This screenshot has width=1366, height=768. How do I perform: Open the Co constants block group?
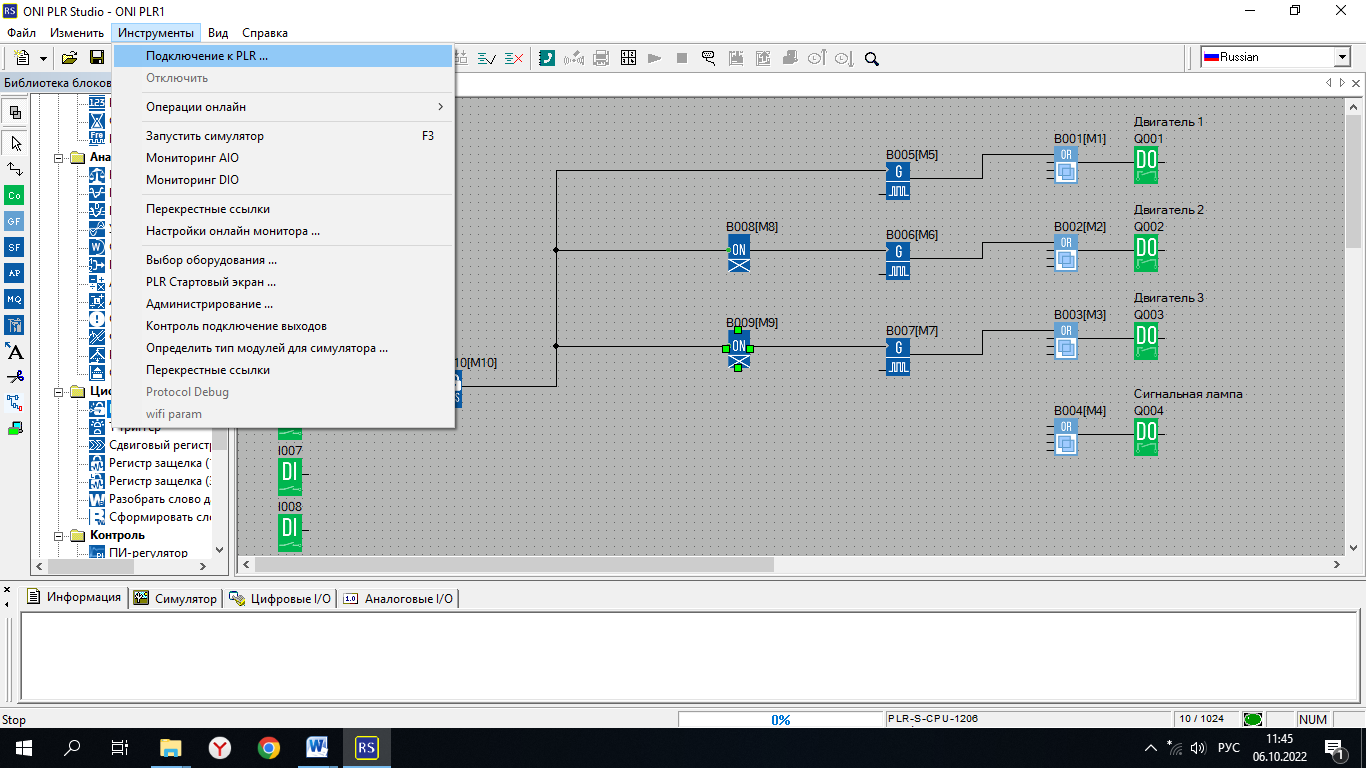pos(15,195)
